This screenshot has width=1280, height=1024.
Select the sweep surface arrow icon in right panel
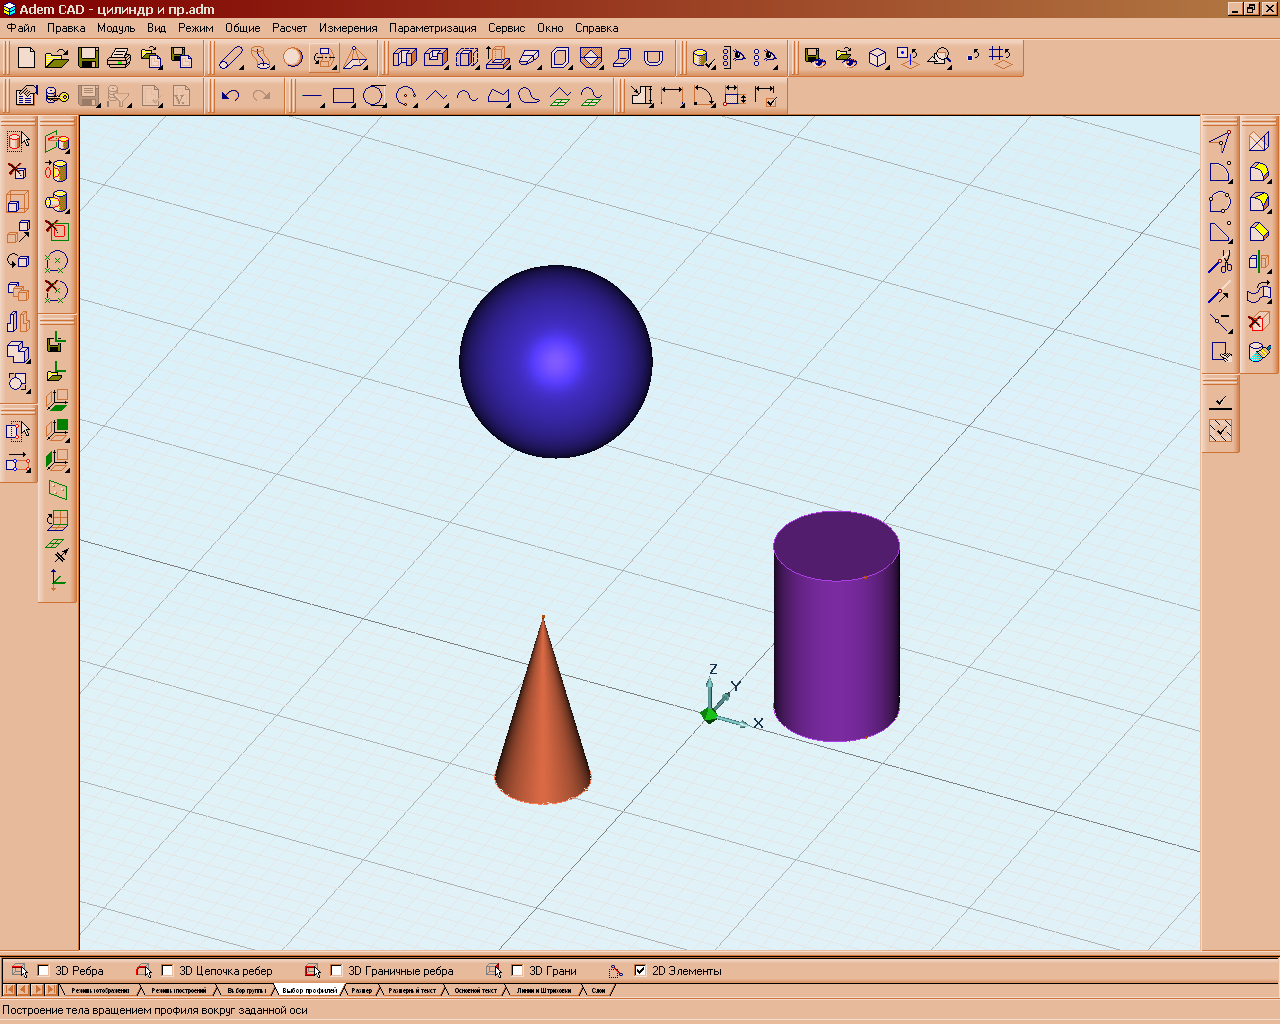(x=1259, y=292)
